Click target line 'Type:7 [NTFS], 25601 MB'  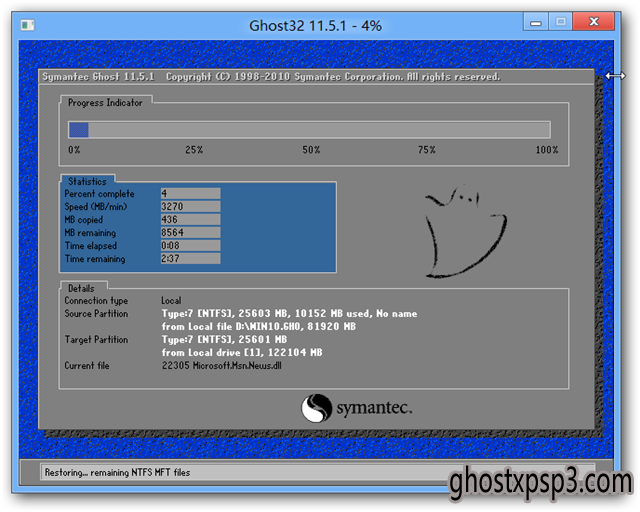[224, 340]
